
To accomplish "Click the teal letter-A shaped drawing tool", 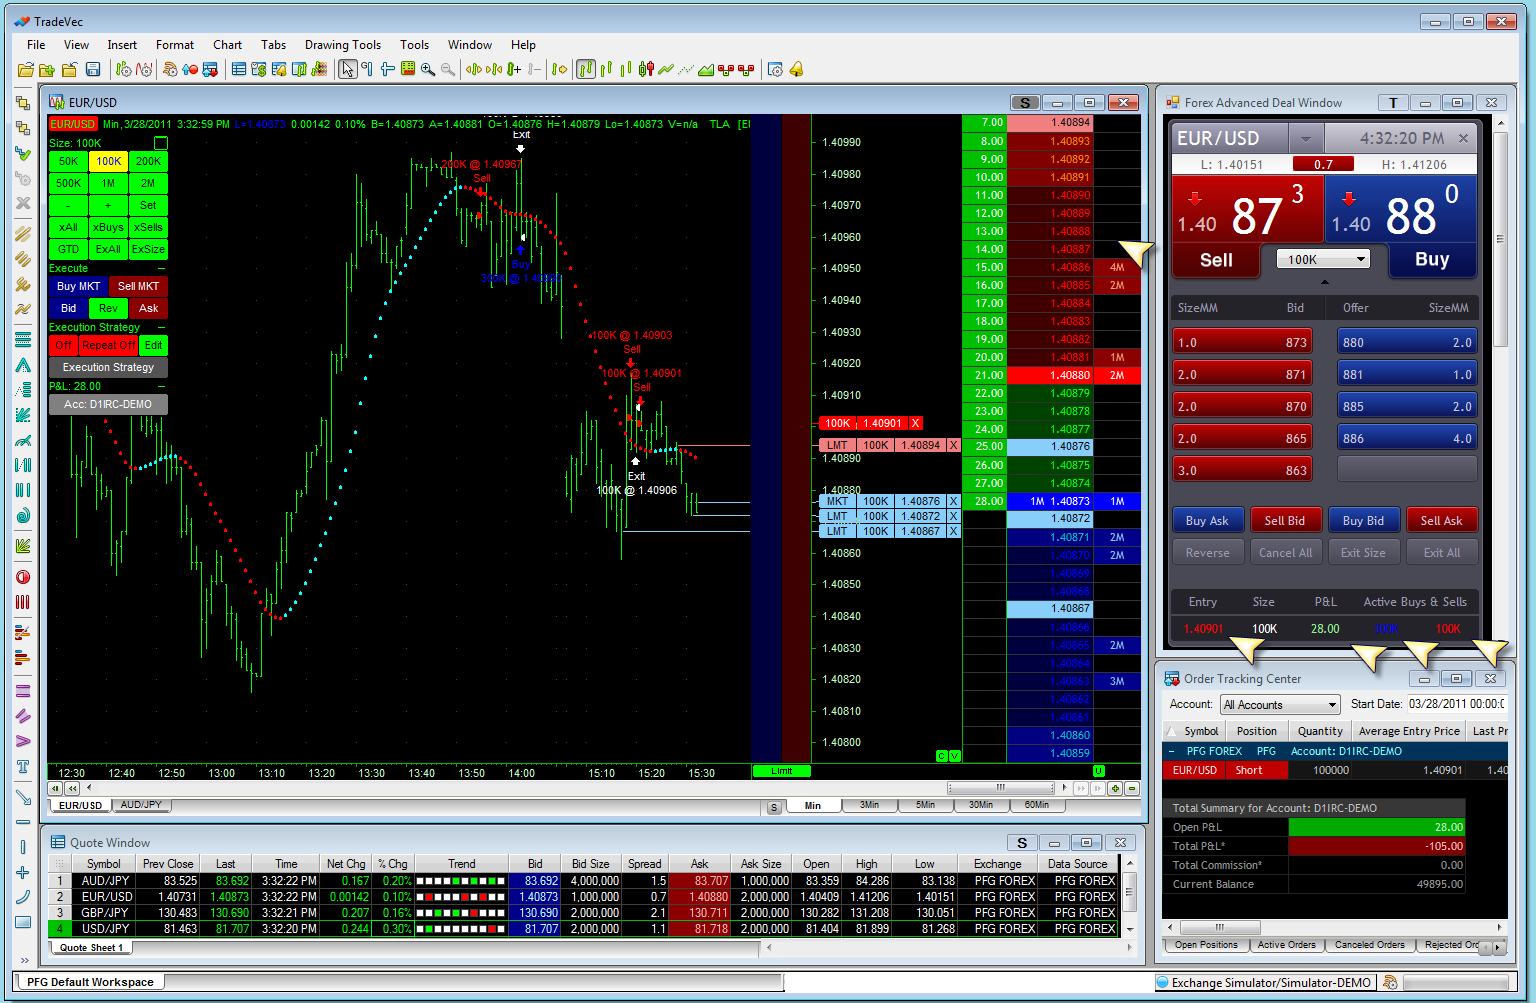I will (x=23, y=365).
